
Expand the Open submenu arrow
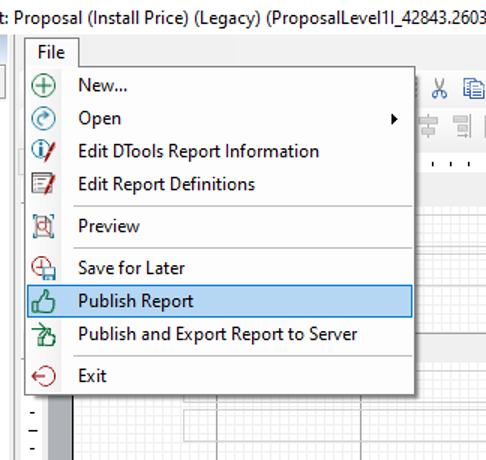(394, 119)
